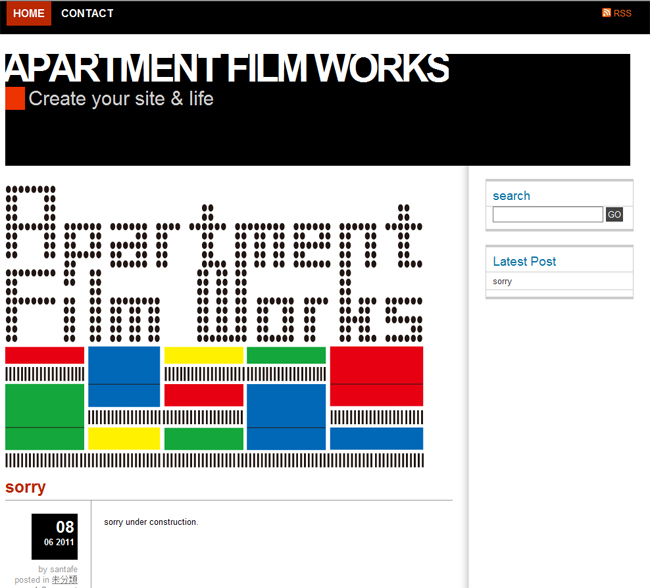Open the category link after 'posted in'
This screenshot has width=650, height=588.
(x=64, y=580)
